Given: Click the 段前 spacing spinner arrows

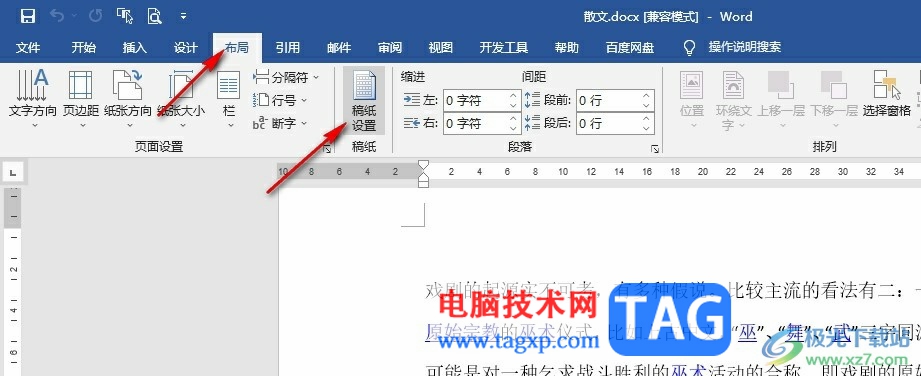Looking at the screenshot, I should click(647, 100).
